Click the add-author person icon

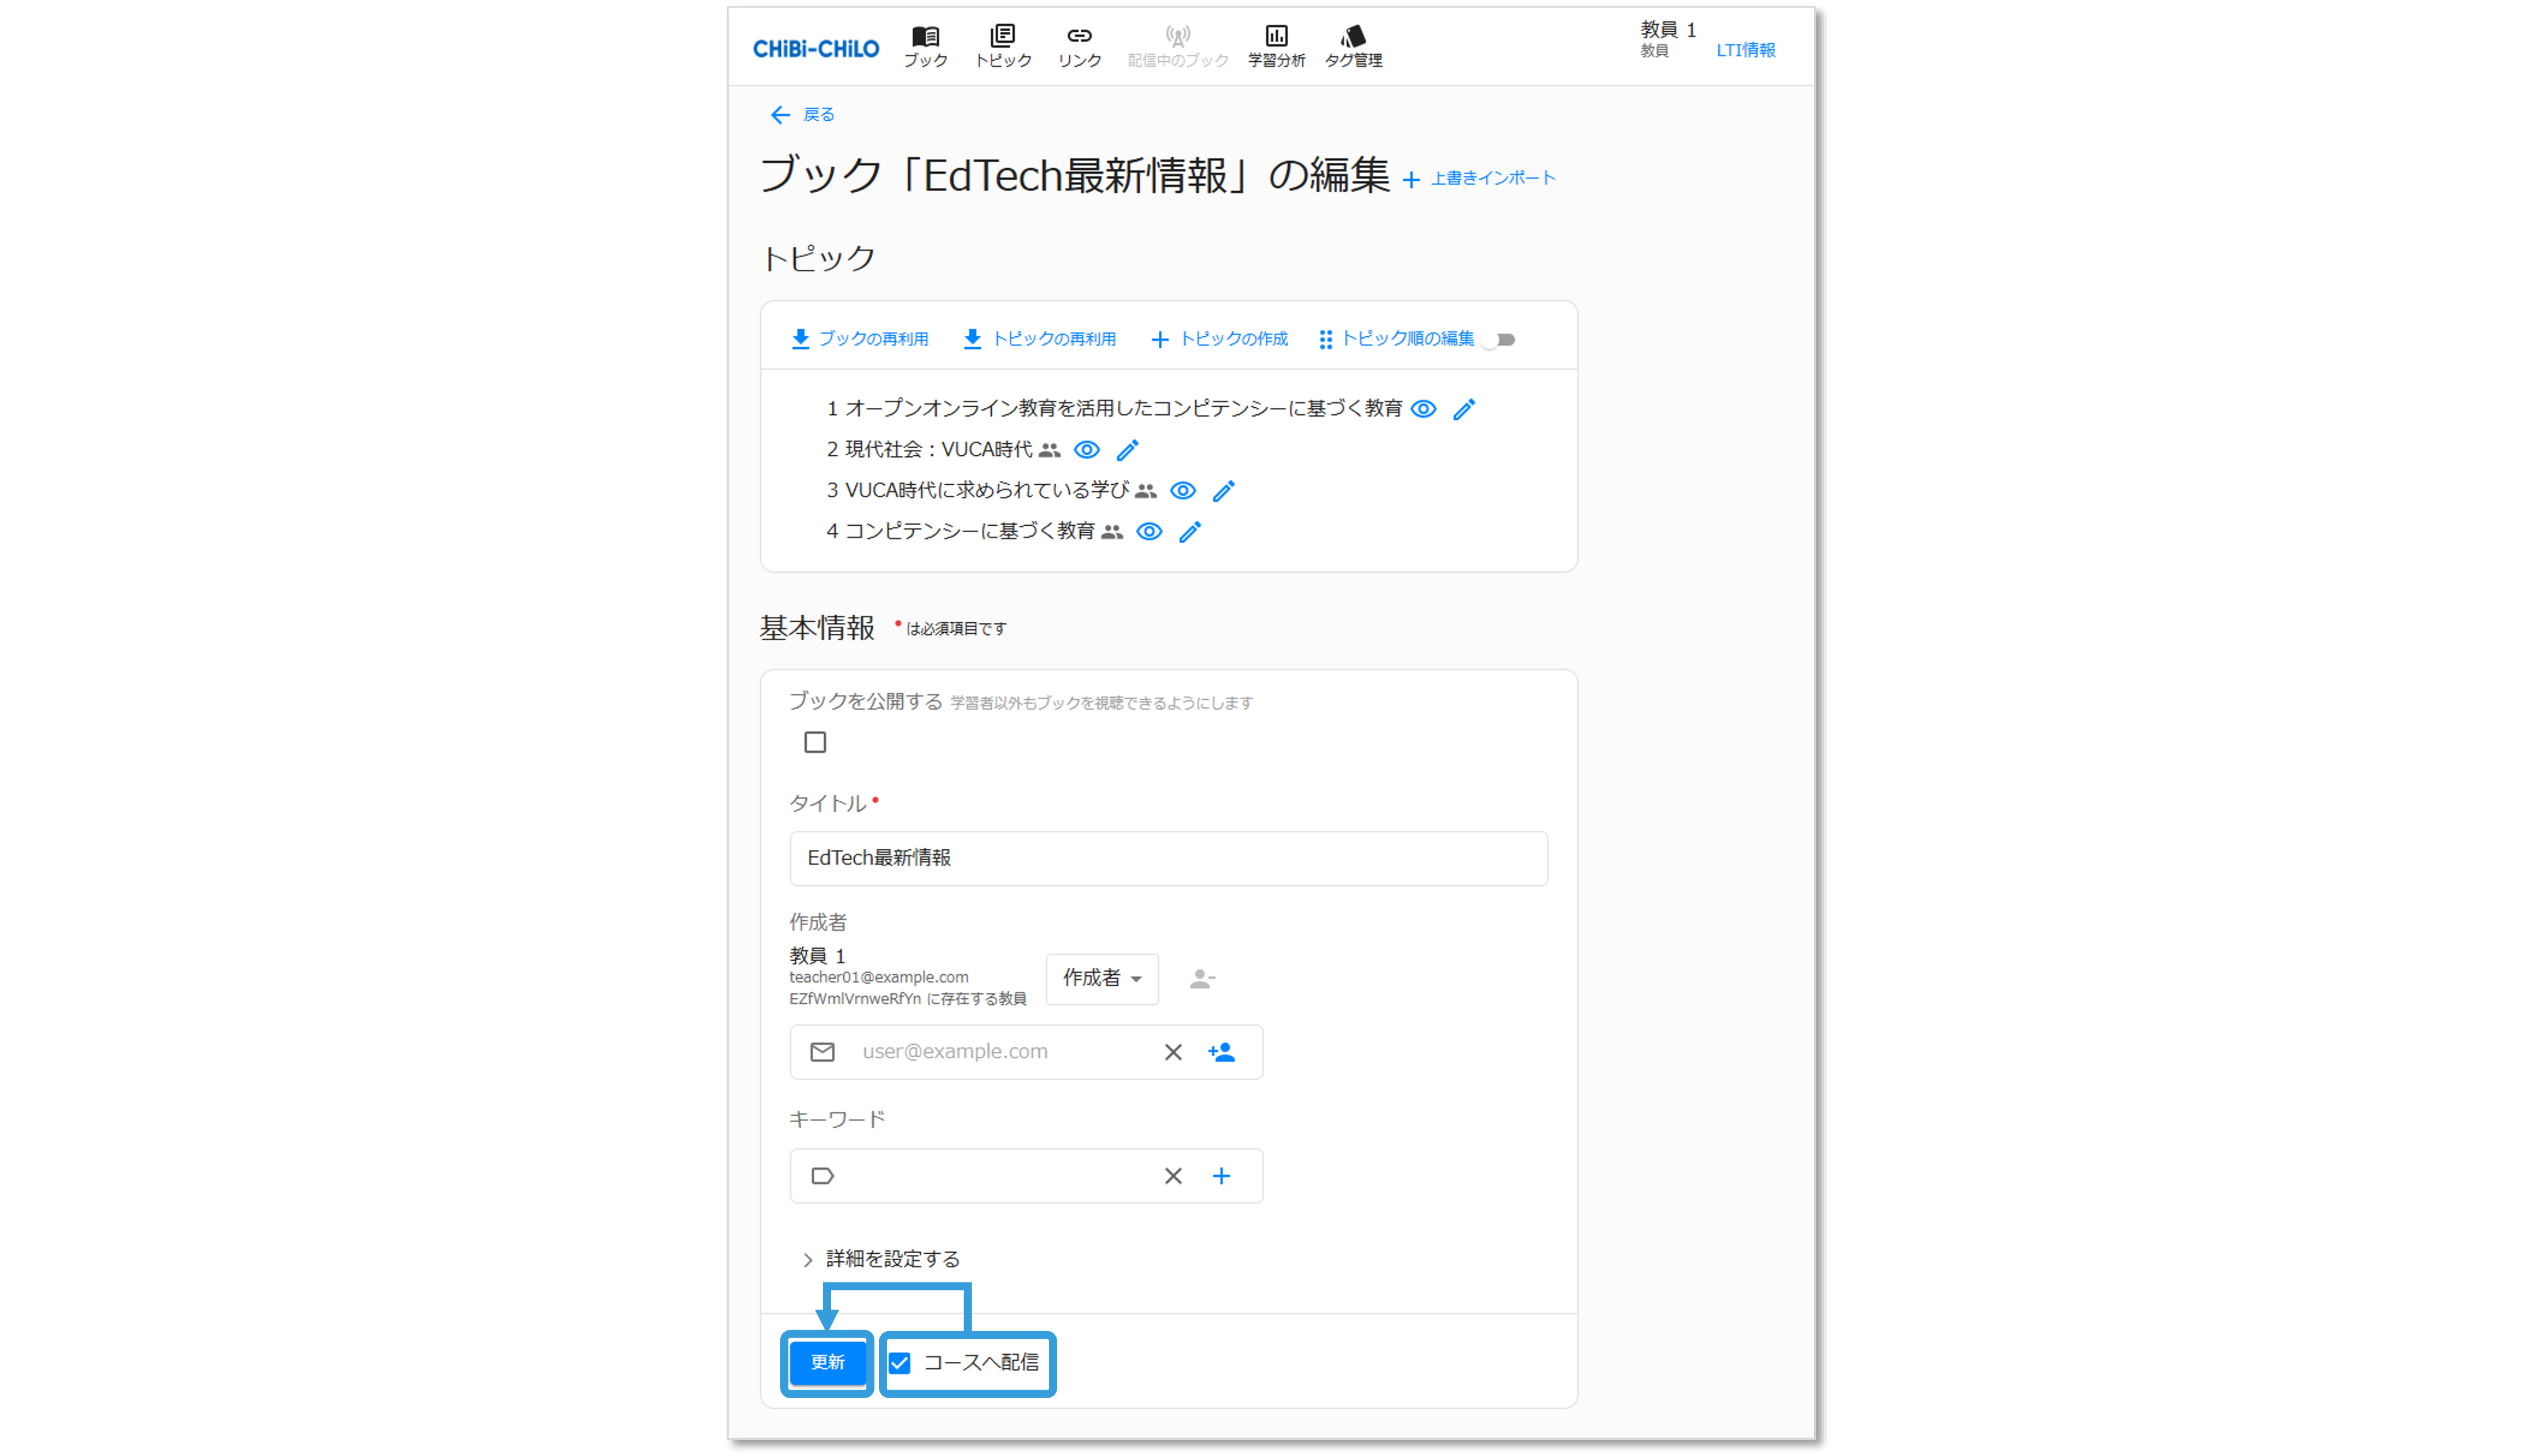tap(1221, 1052)
